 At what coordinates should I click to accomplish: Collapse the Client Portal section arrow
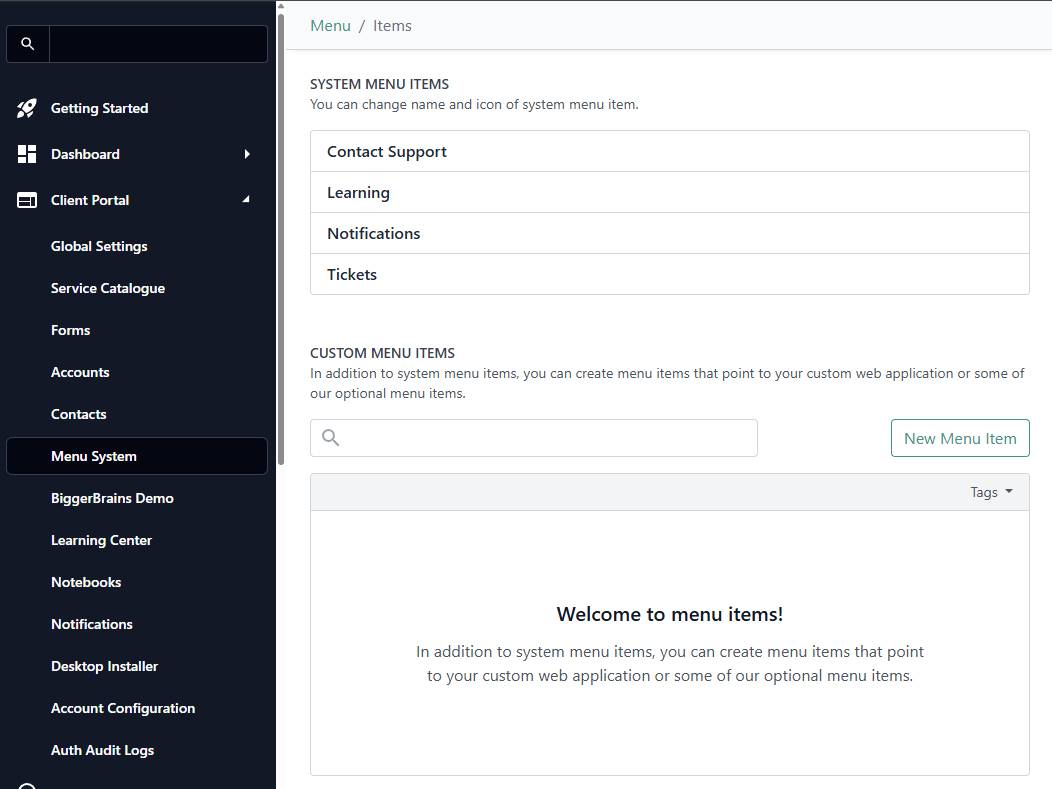[x=247, y=200]
